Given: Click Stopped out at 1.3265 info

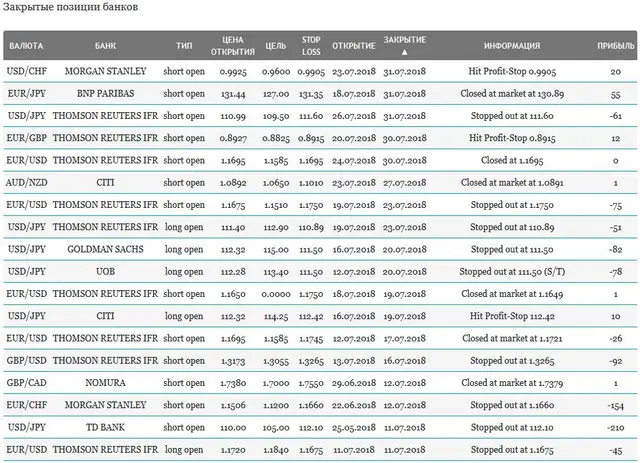Looking at the screenshot, I should tap(512, 361).
